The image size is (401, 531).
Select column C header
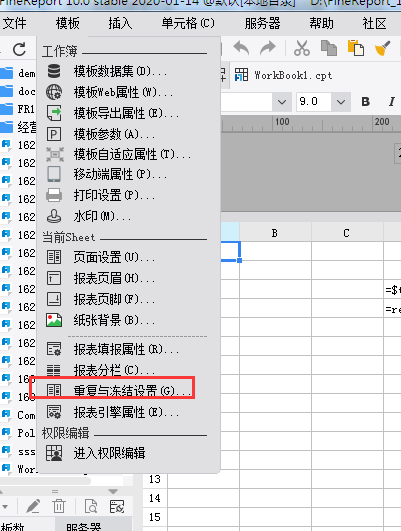click(x=347, y=233)
